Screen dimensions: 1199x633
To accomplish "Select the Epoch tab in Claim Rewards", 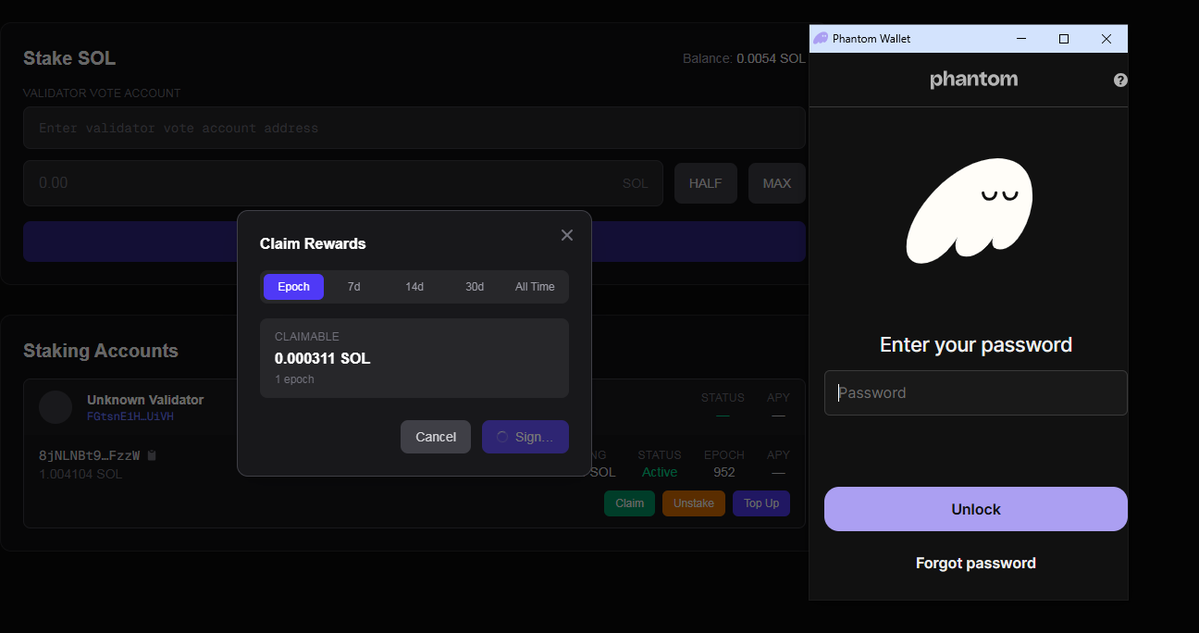I will 294,287.
